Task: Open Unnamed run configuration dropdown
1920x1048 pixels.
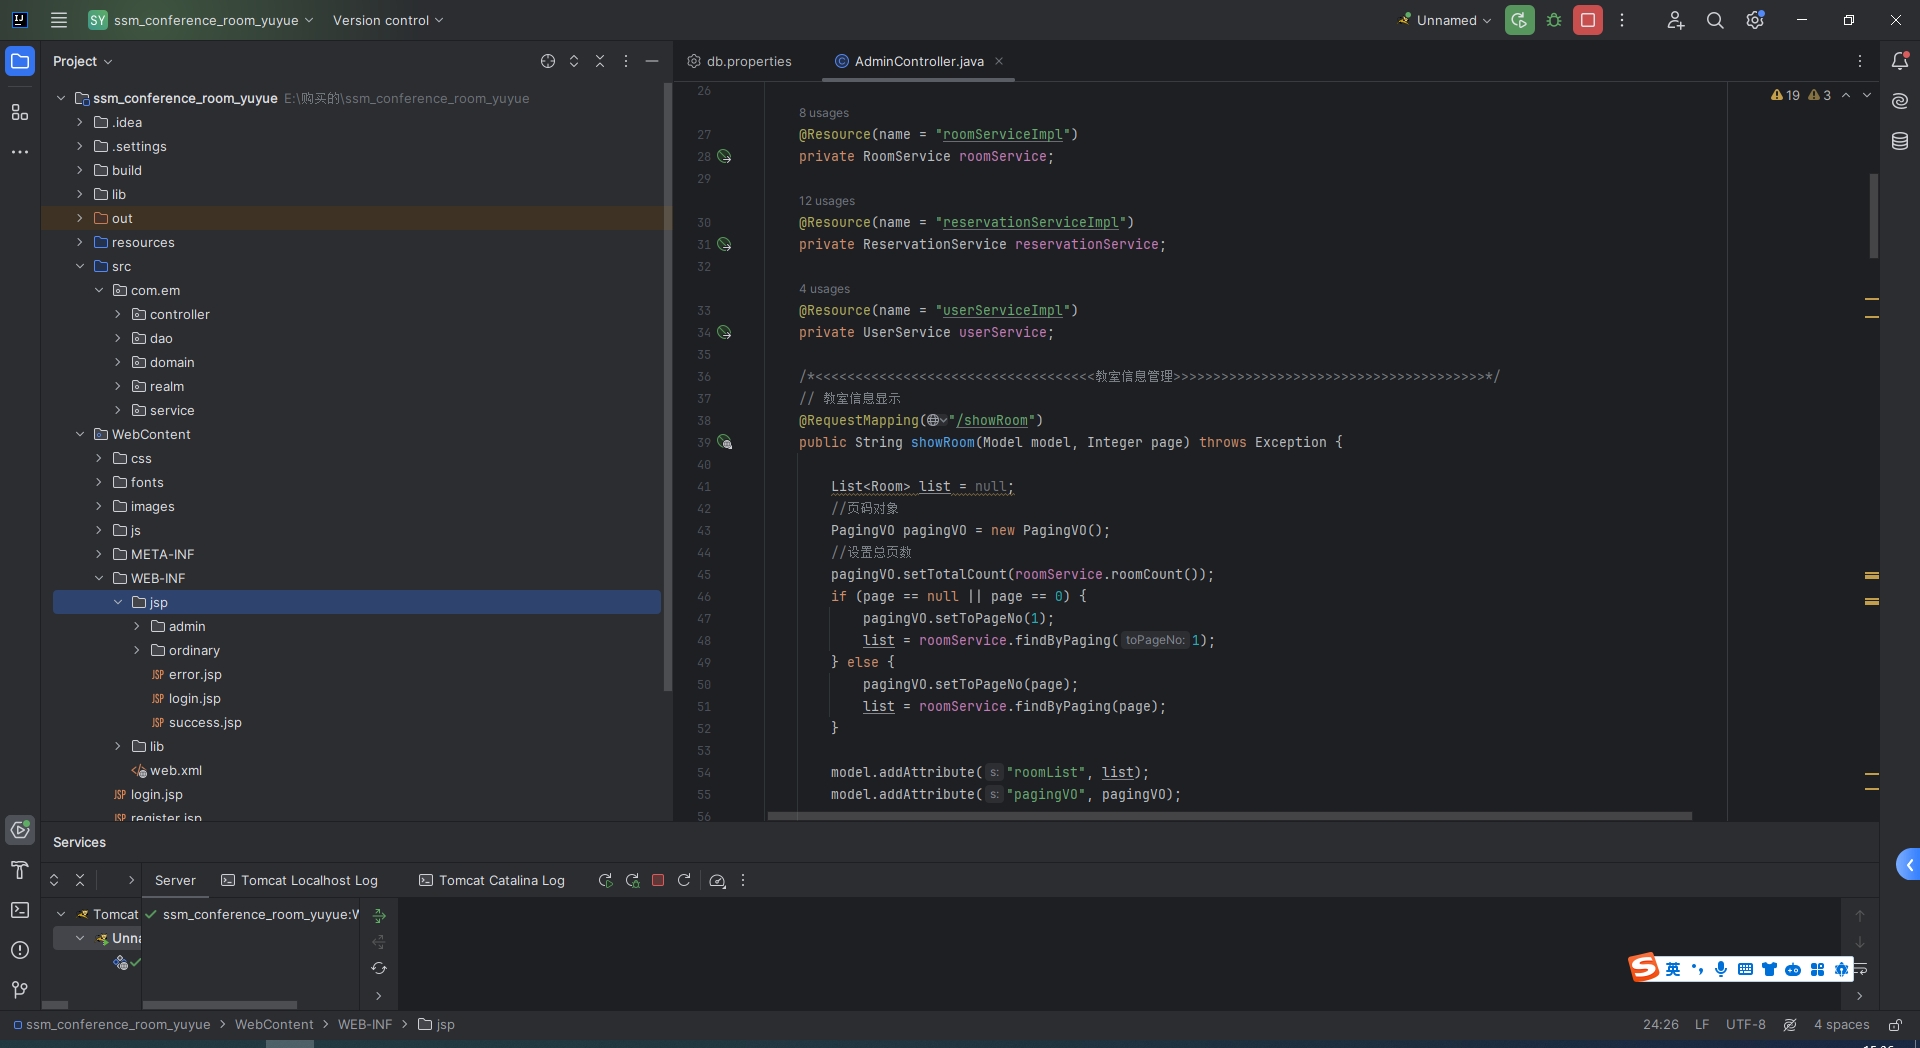Action: [1445, 20]
